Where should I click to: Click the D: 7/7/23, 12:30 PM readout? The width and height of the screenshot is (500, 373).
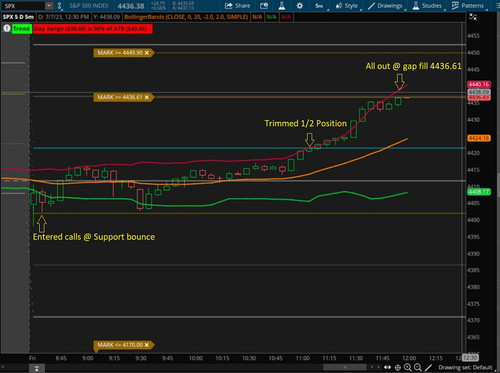(x=63, y=17)
